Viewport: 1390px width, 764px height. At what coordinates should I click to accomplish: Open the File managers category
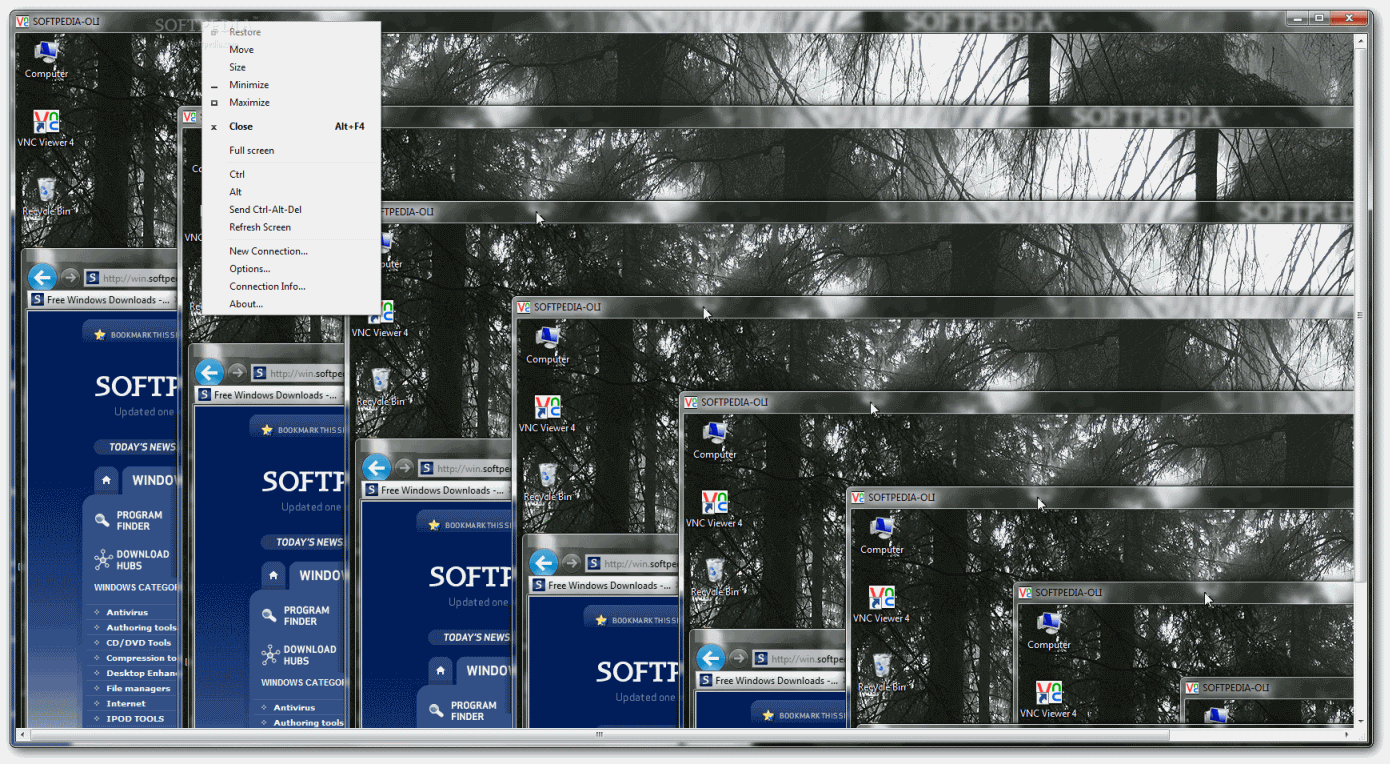(138, 688)
